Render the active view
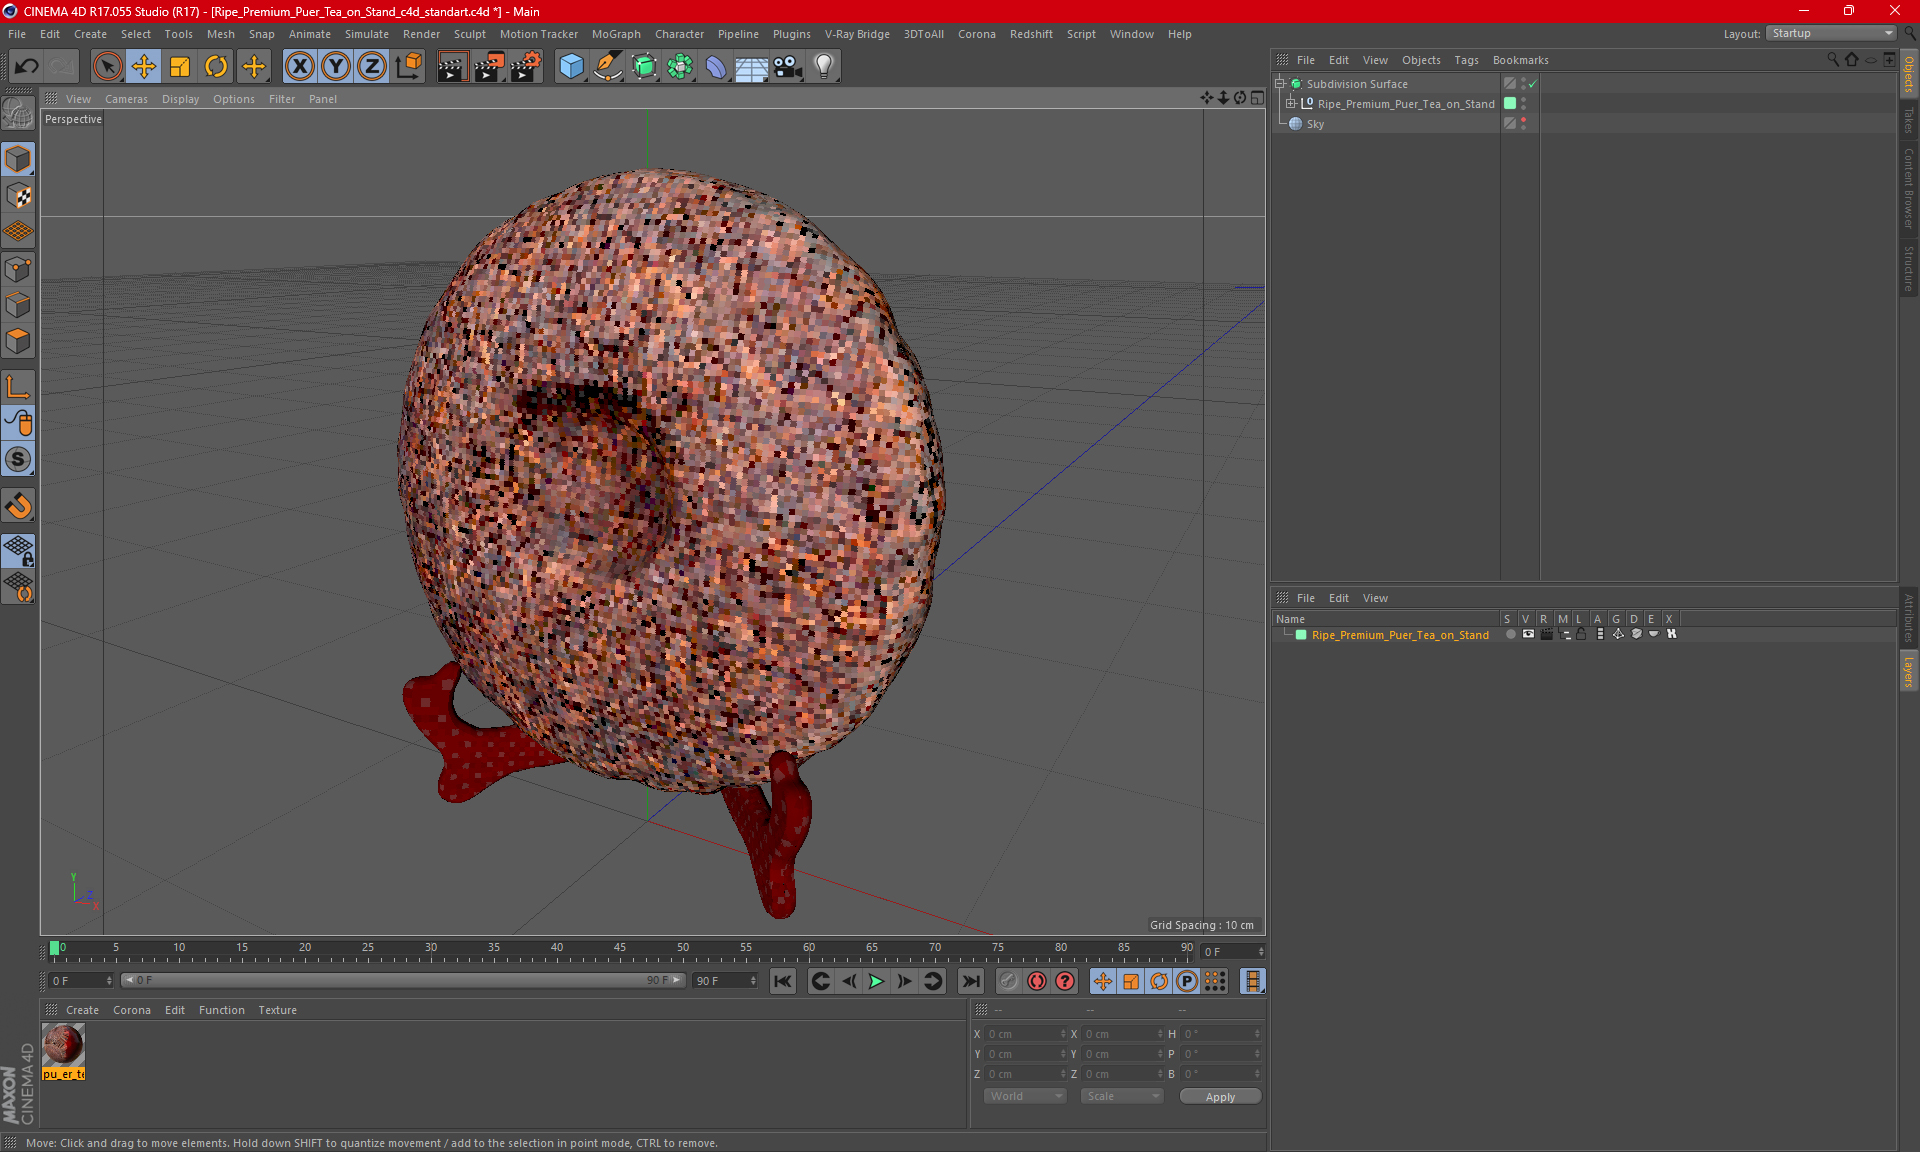Viewport: 1920px width, 1152px height. (452, 67)
